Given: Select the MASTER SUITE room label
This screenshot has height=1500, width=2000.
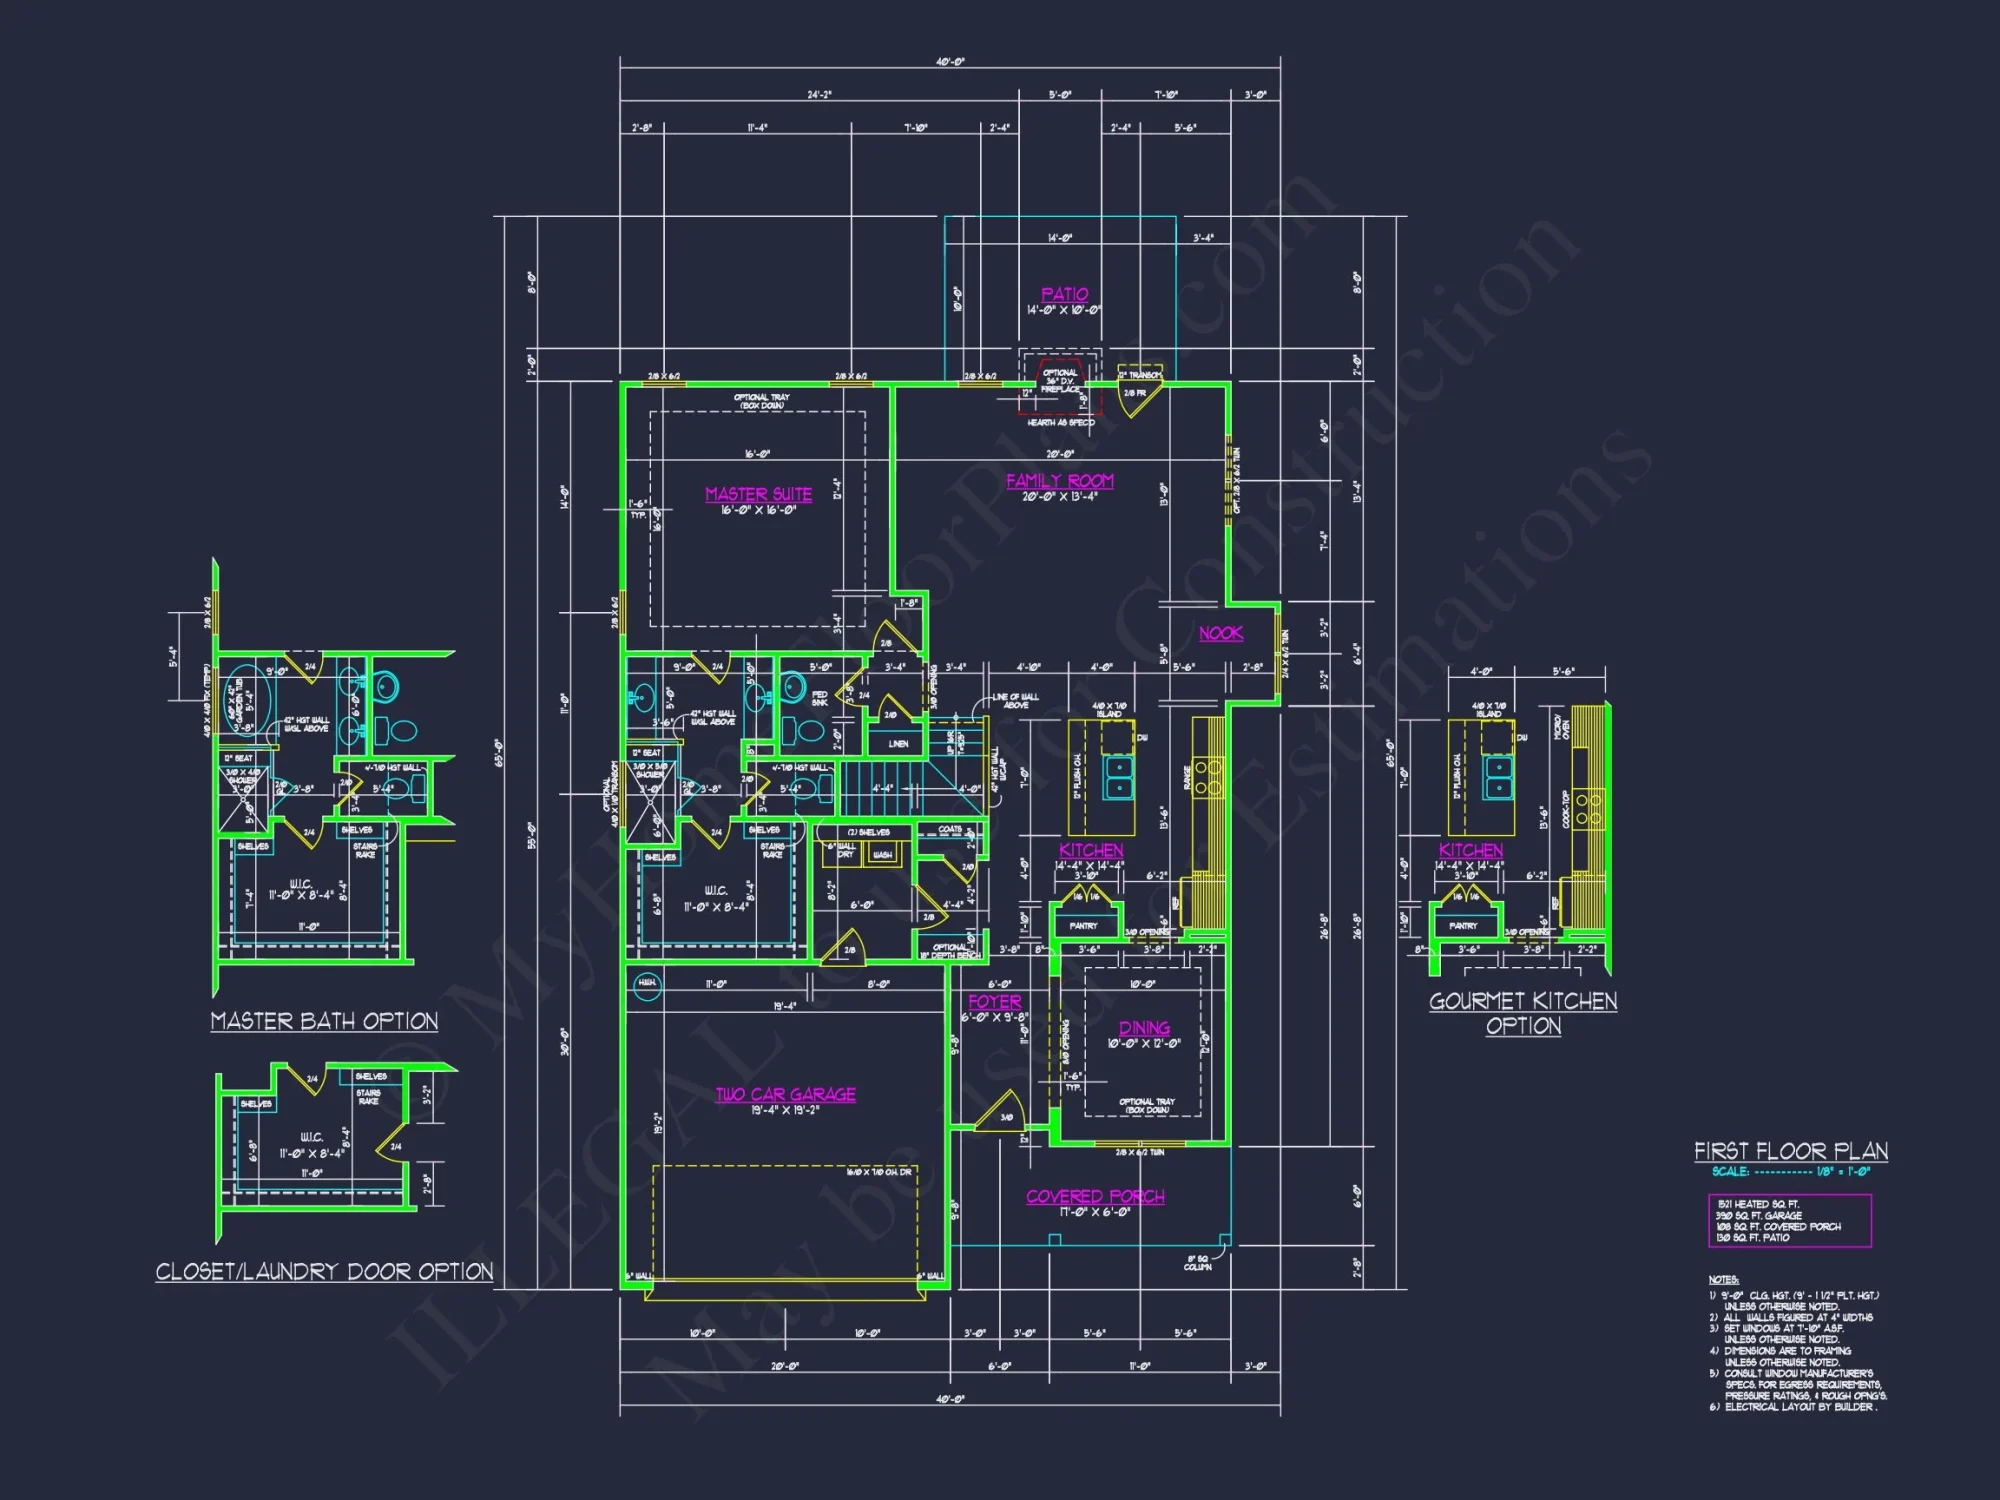Looking at the screenshot, I should [758, 494].
